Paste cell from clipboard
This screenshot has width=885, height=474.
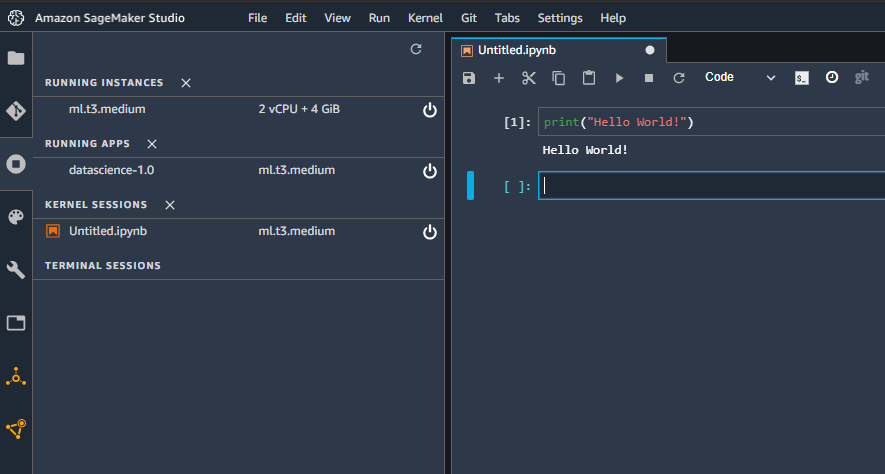pos(589,78)
